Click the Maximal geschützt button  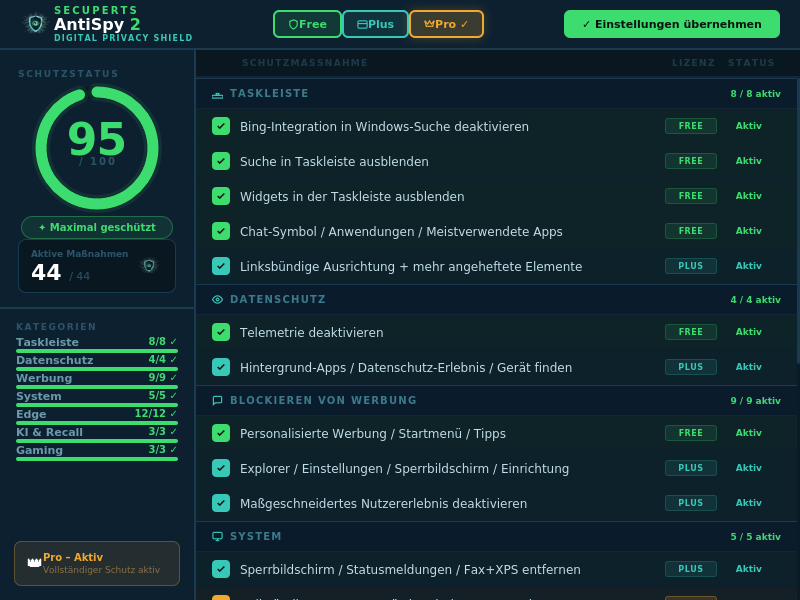[96, 227]
